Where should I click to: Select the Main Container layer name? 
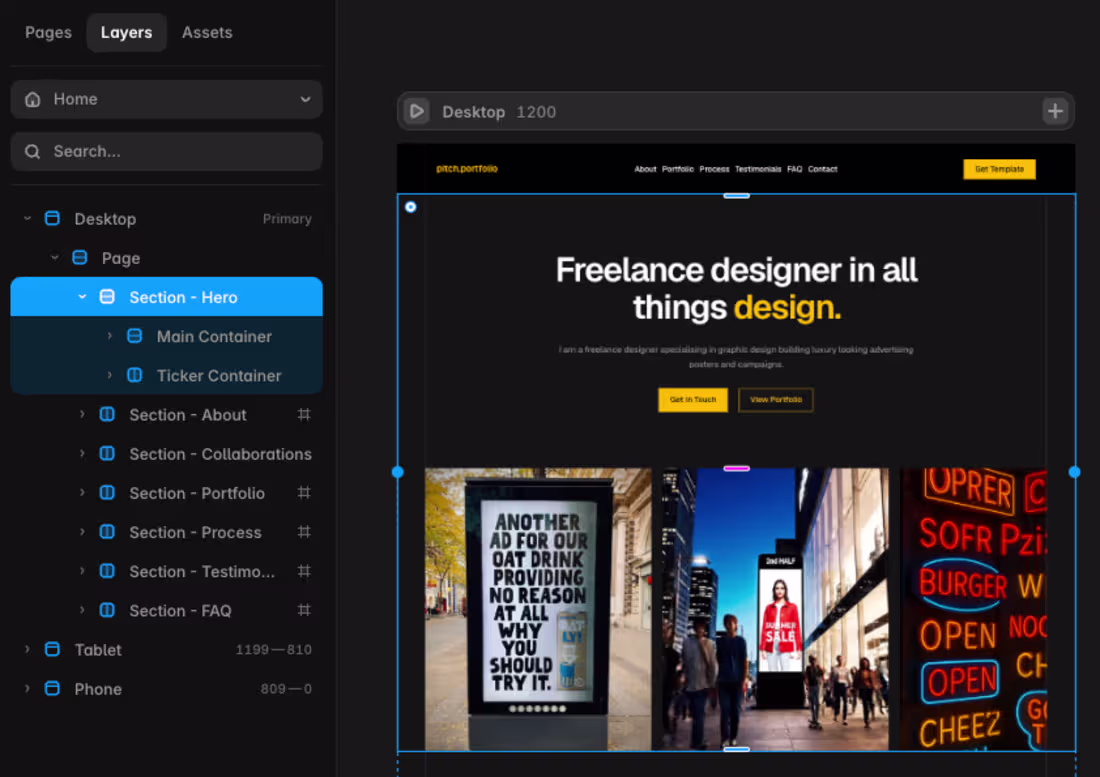[214, 337]
